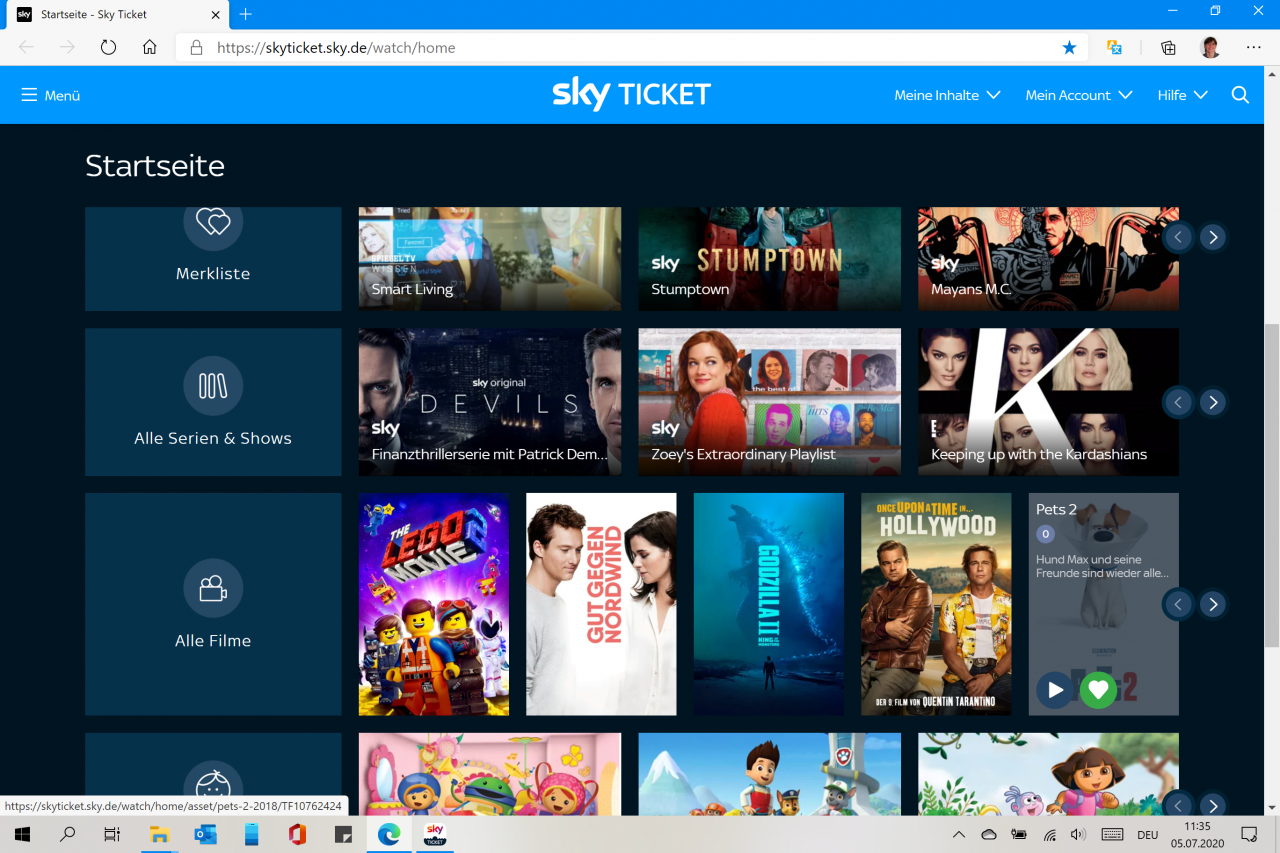1280x853 pixels.
Task: Open Windows Start menu
Action: tap(22, 834)
